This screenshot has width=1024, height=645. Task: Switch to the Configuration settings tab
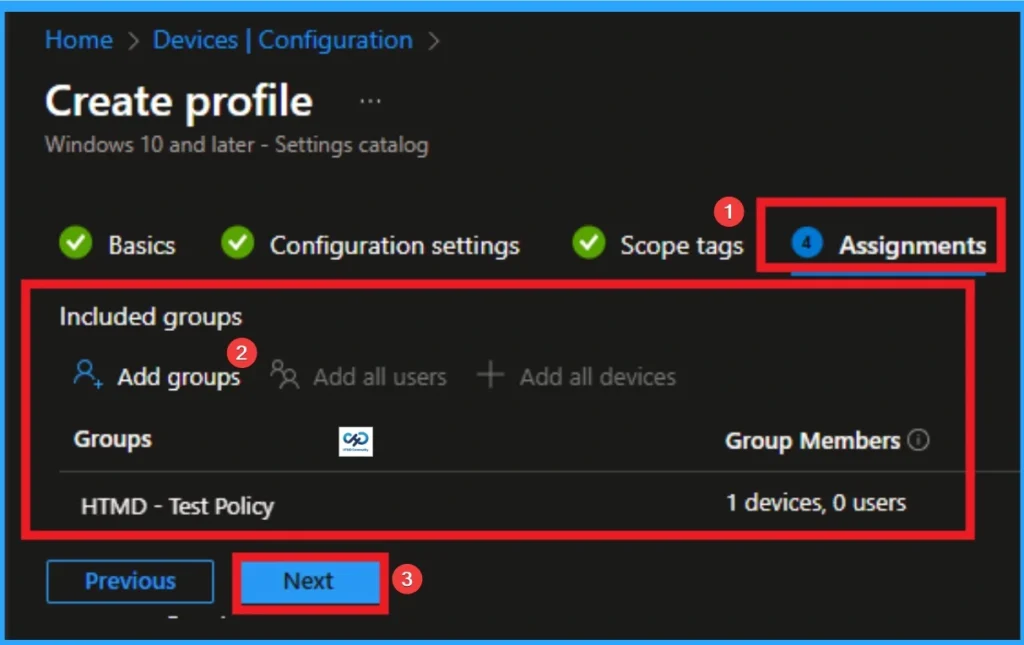(395, 244)
